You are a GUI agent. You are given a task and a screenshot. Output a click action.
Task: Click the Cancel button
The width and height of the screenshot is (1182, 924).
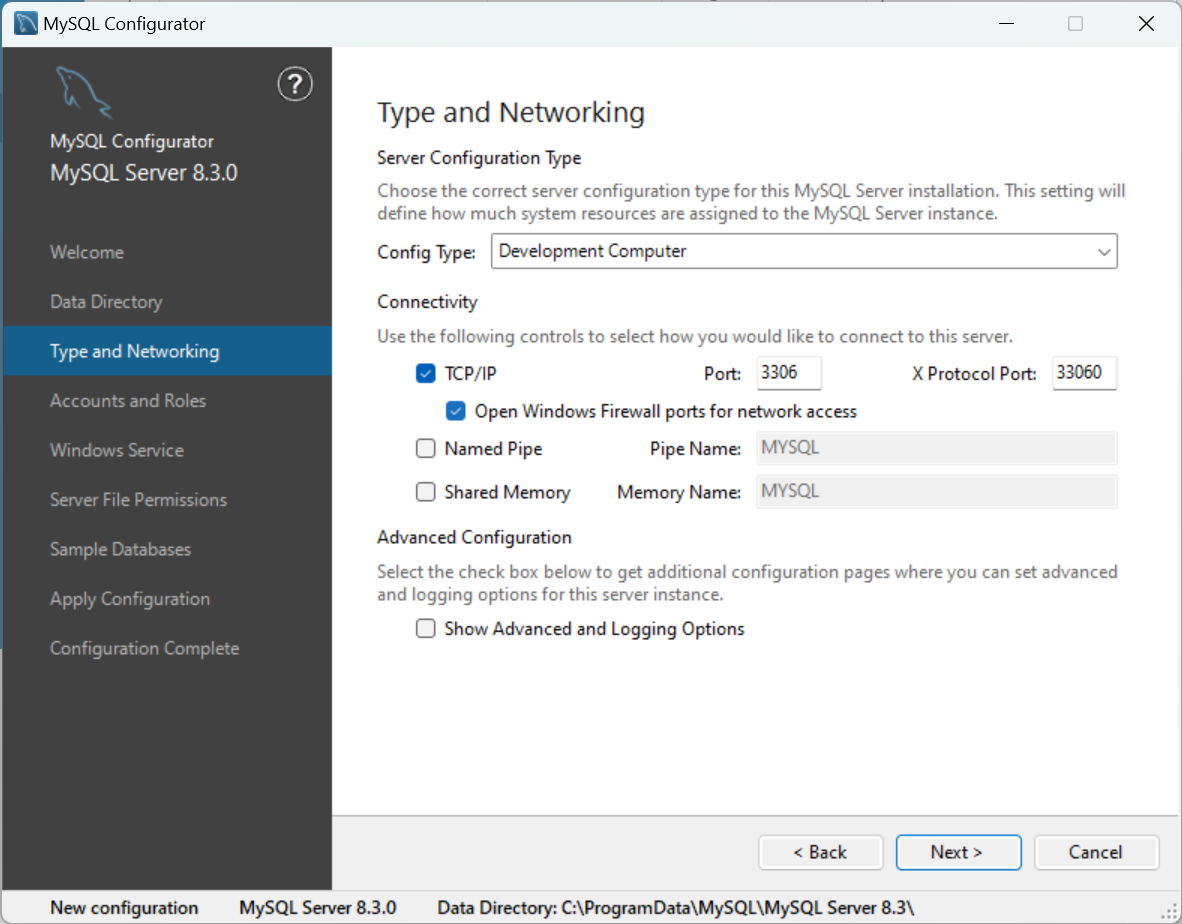pos(1096,852)
